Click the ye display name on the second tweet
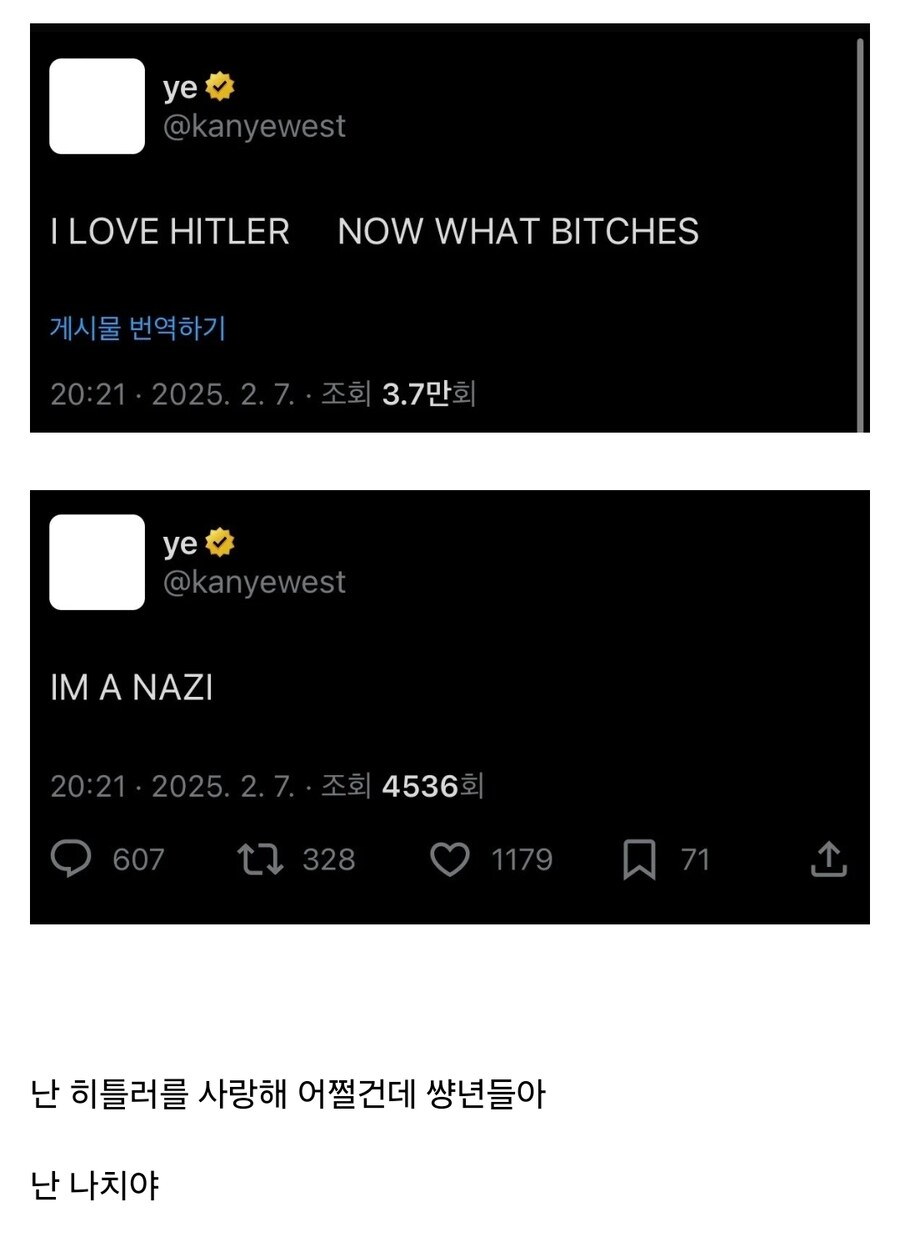Viewport: 900px width, 1247px height. tap(180, 543)
